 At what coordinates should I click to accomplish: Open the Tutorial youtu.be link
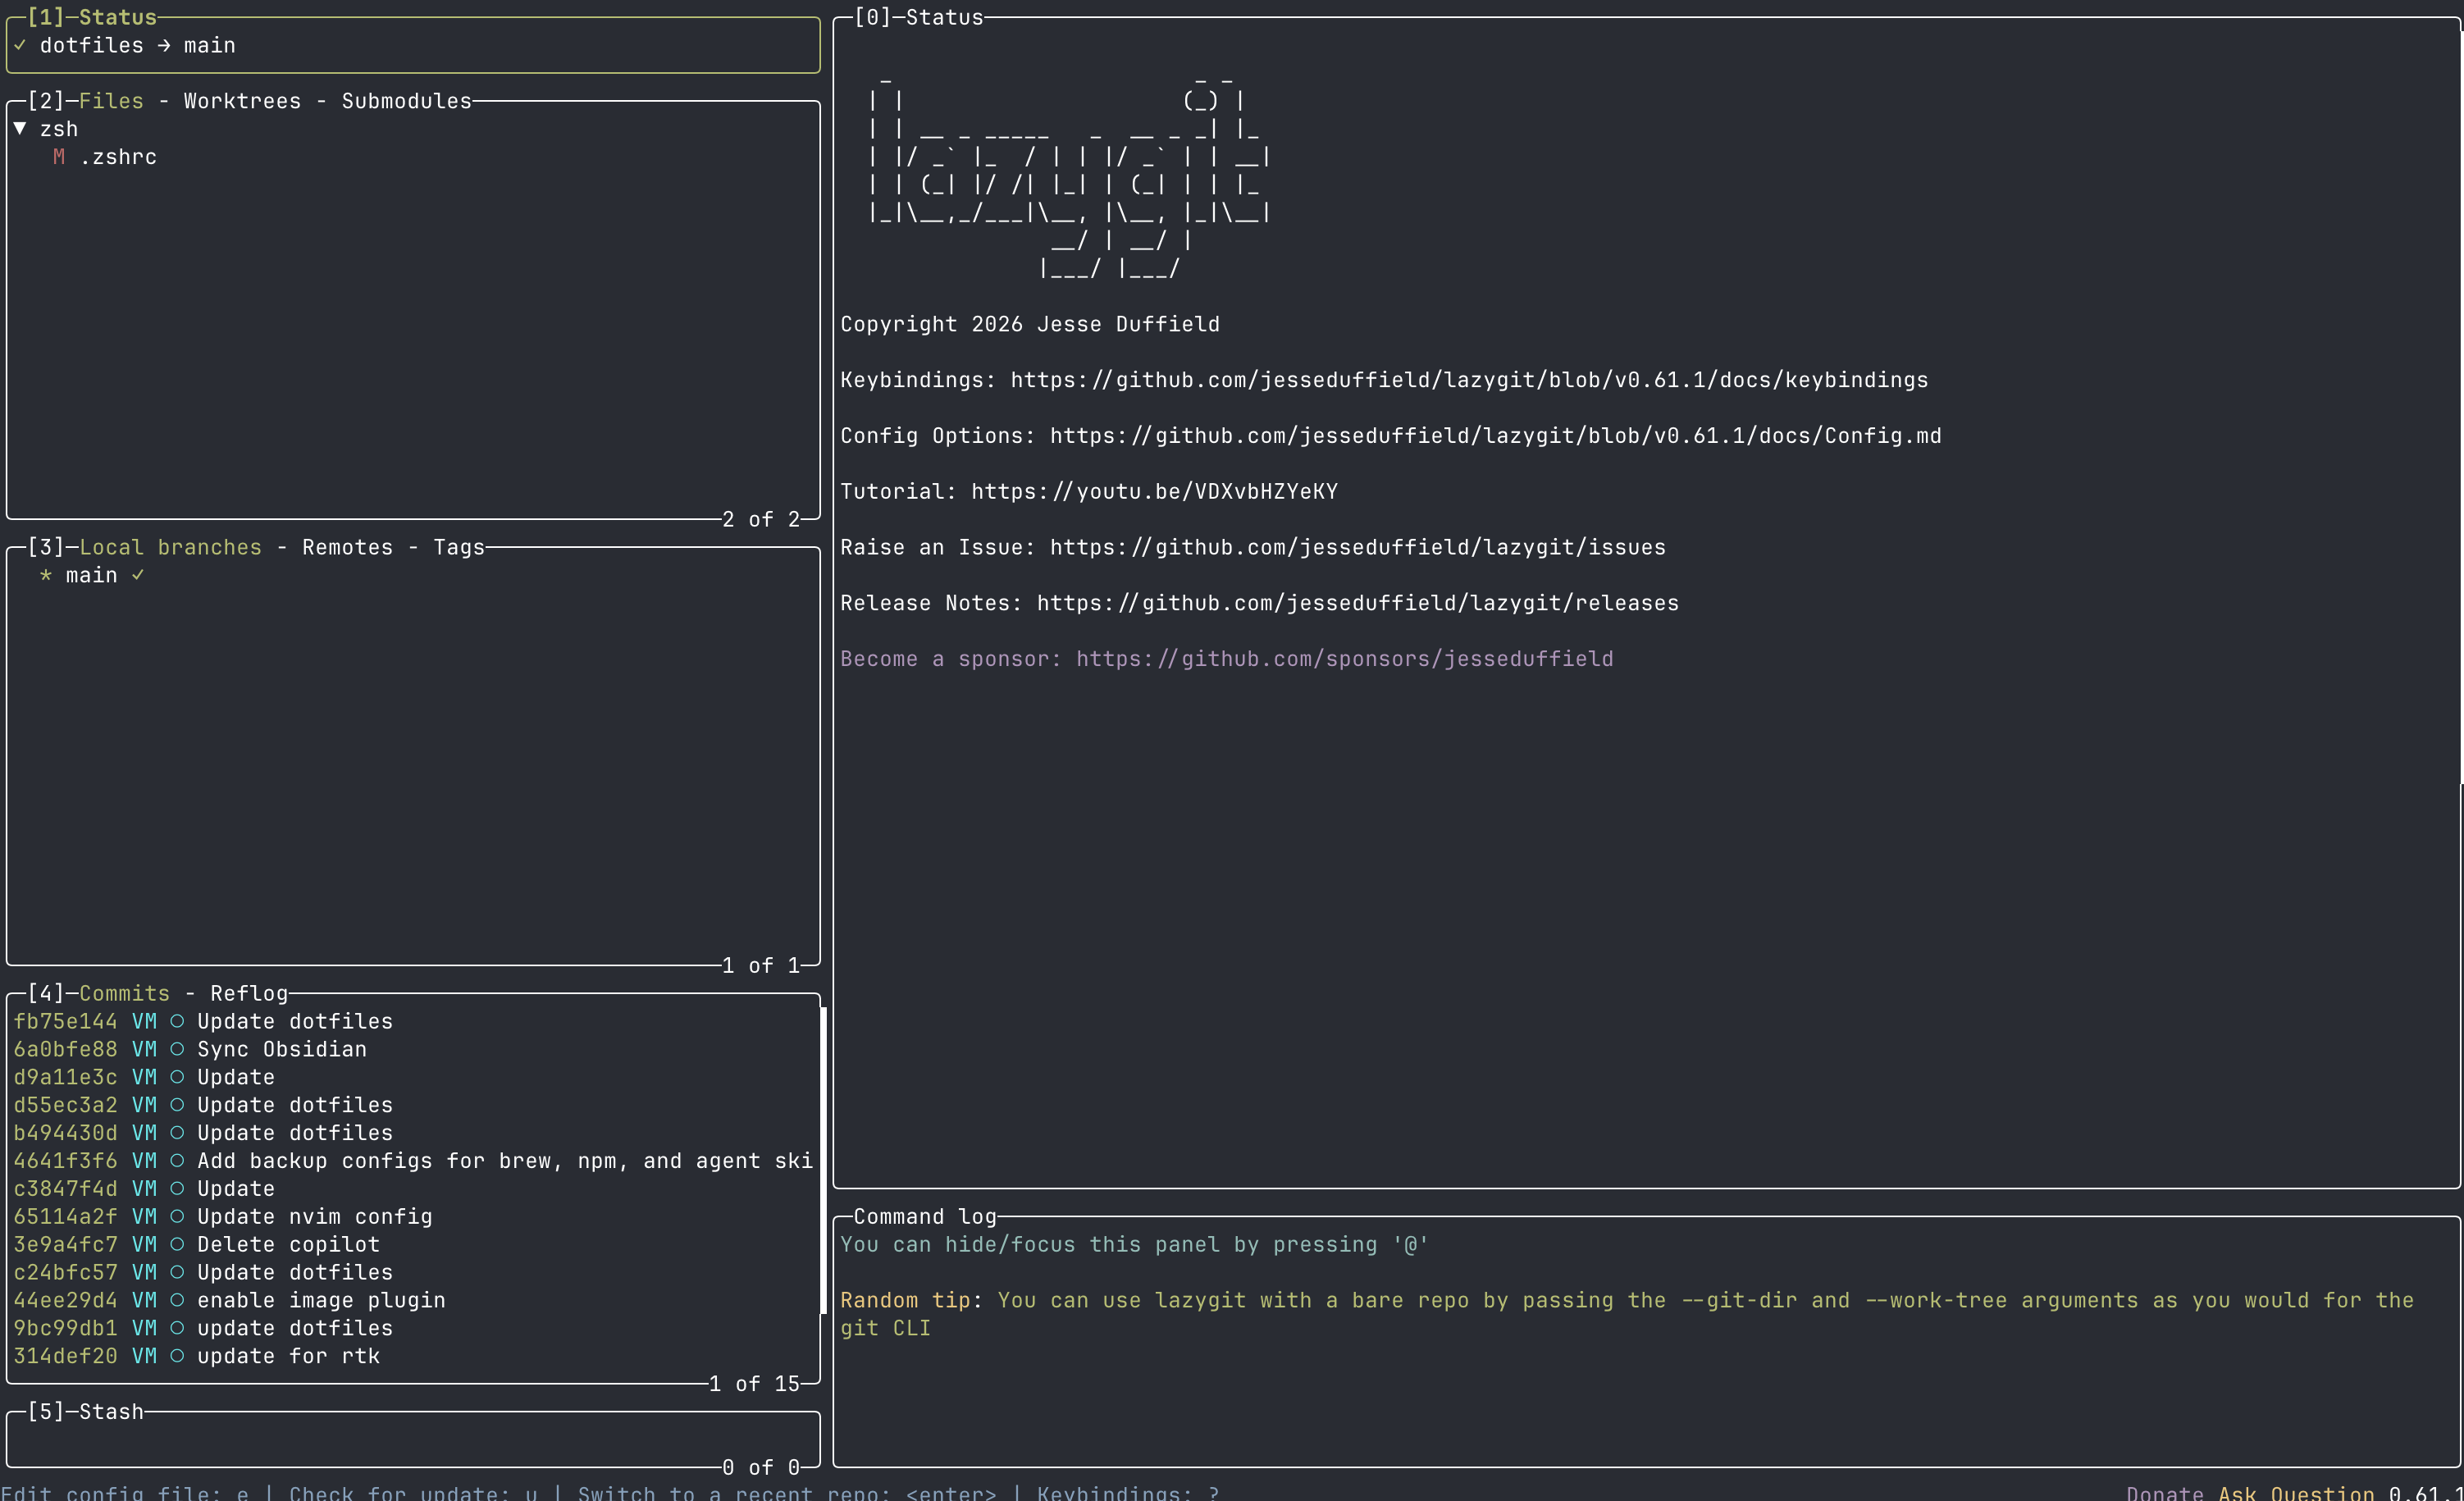click(1154, 492)
